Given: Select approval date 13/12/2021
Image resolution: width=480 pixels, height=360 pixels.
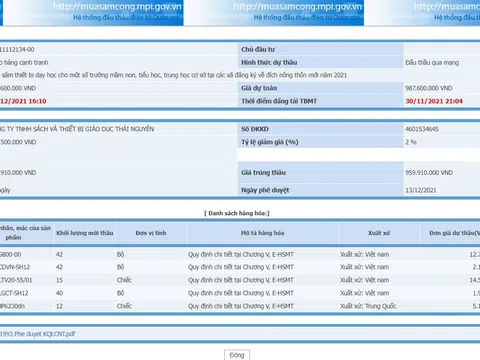Looking at the screenshot, I should pos(421,190).
